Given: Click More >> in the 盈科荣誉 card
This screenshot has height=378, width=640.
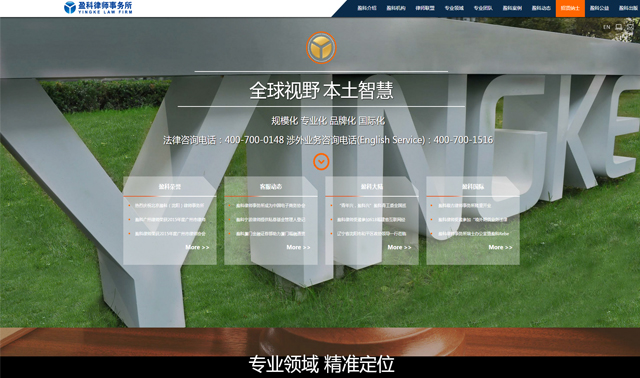Looking at the screenshot, I should [x=197, y=247].
